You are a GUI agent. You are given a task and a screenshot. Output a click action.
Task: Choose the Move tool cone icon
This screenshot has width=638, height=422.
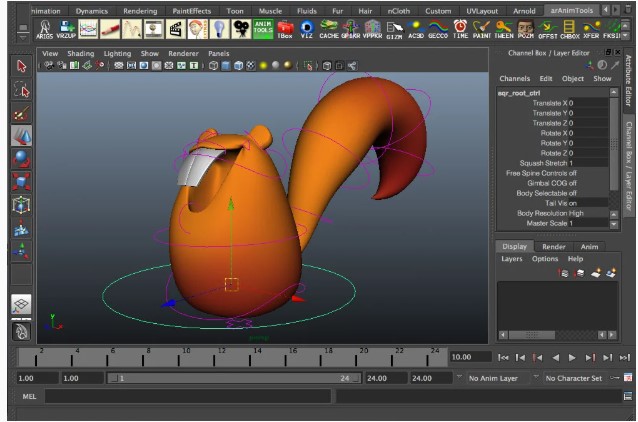tap(21, 136)
